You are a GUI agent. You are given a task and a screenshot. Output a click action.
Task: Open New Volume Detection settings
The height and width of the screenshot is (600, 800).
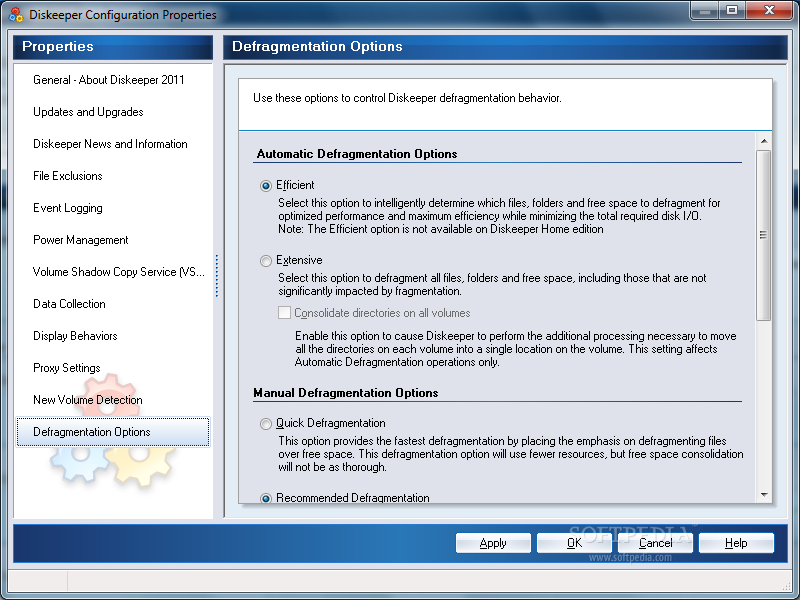coord(88,400)
